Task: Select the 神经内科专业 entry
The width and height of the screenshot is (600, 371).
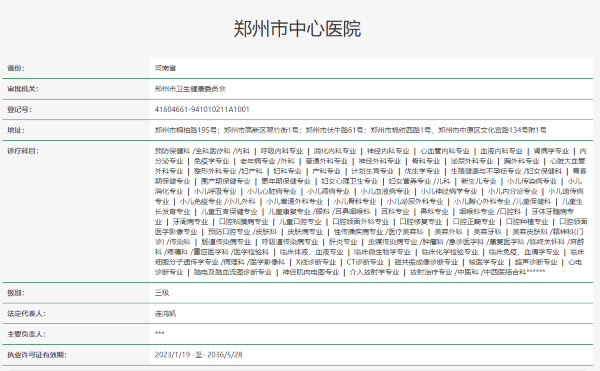Action: click(388, 151)
